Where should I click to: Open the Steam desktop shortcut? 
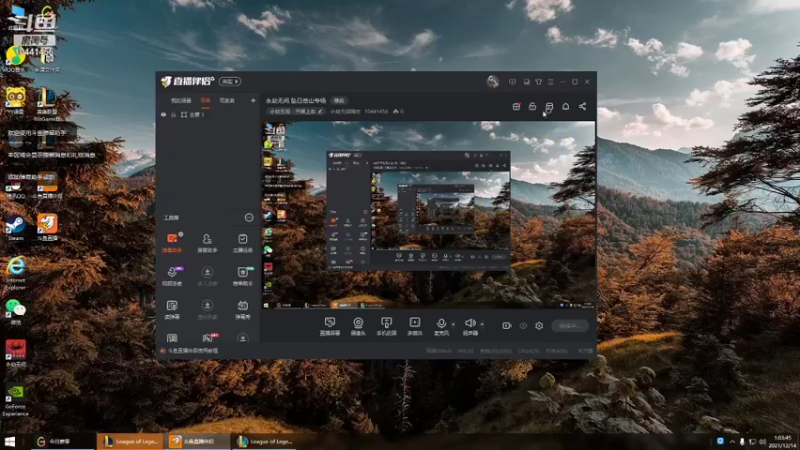pos(15,228)
